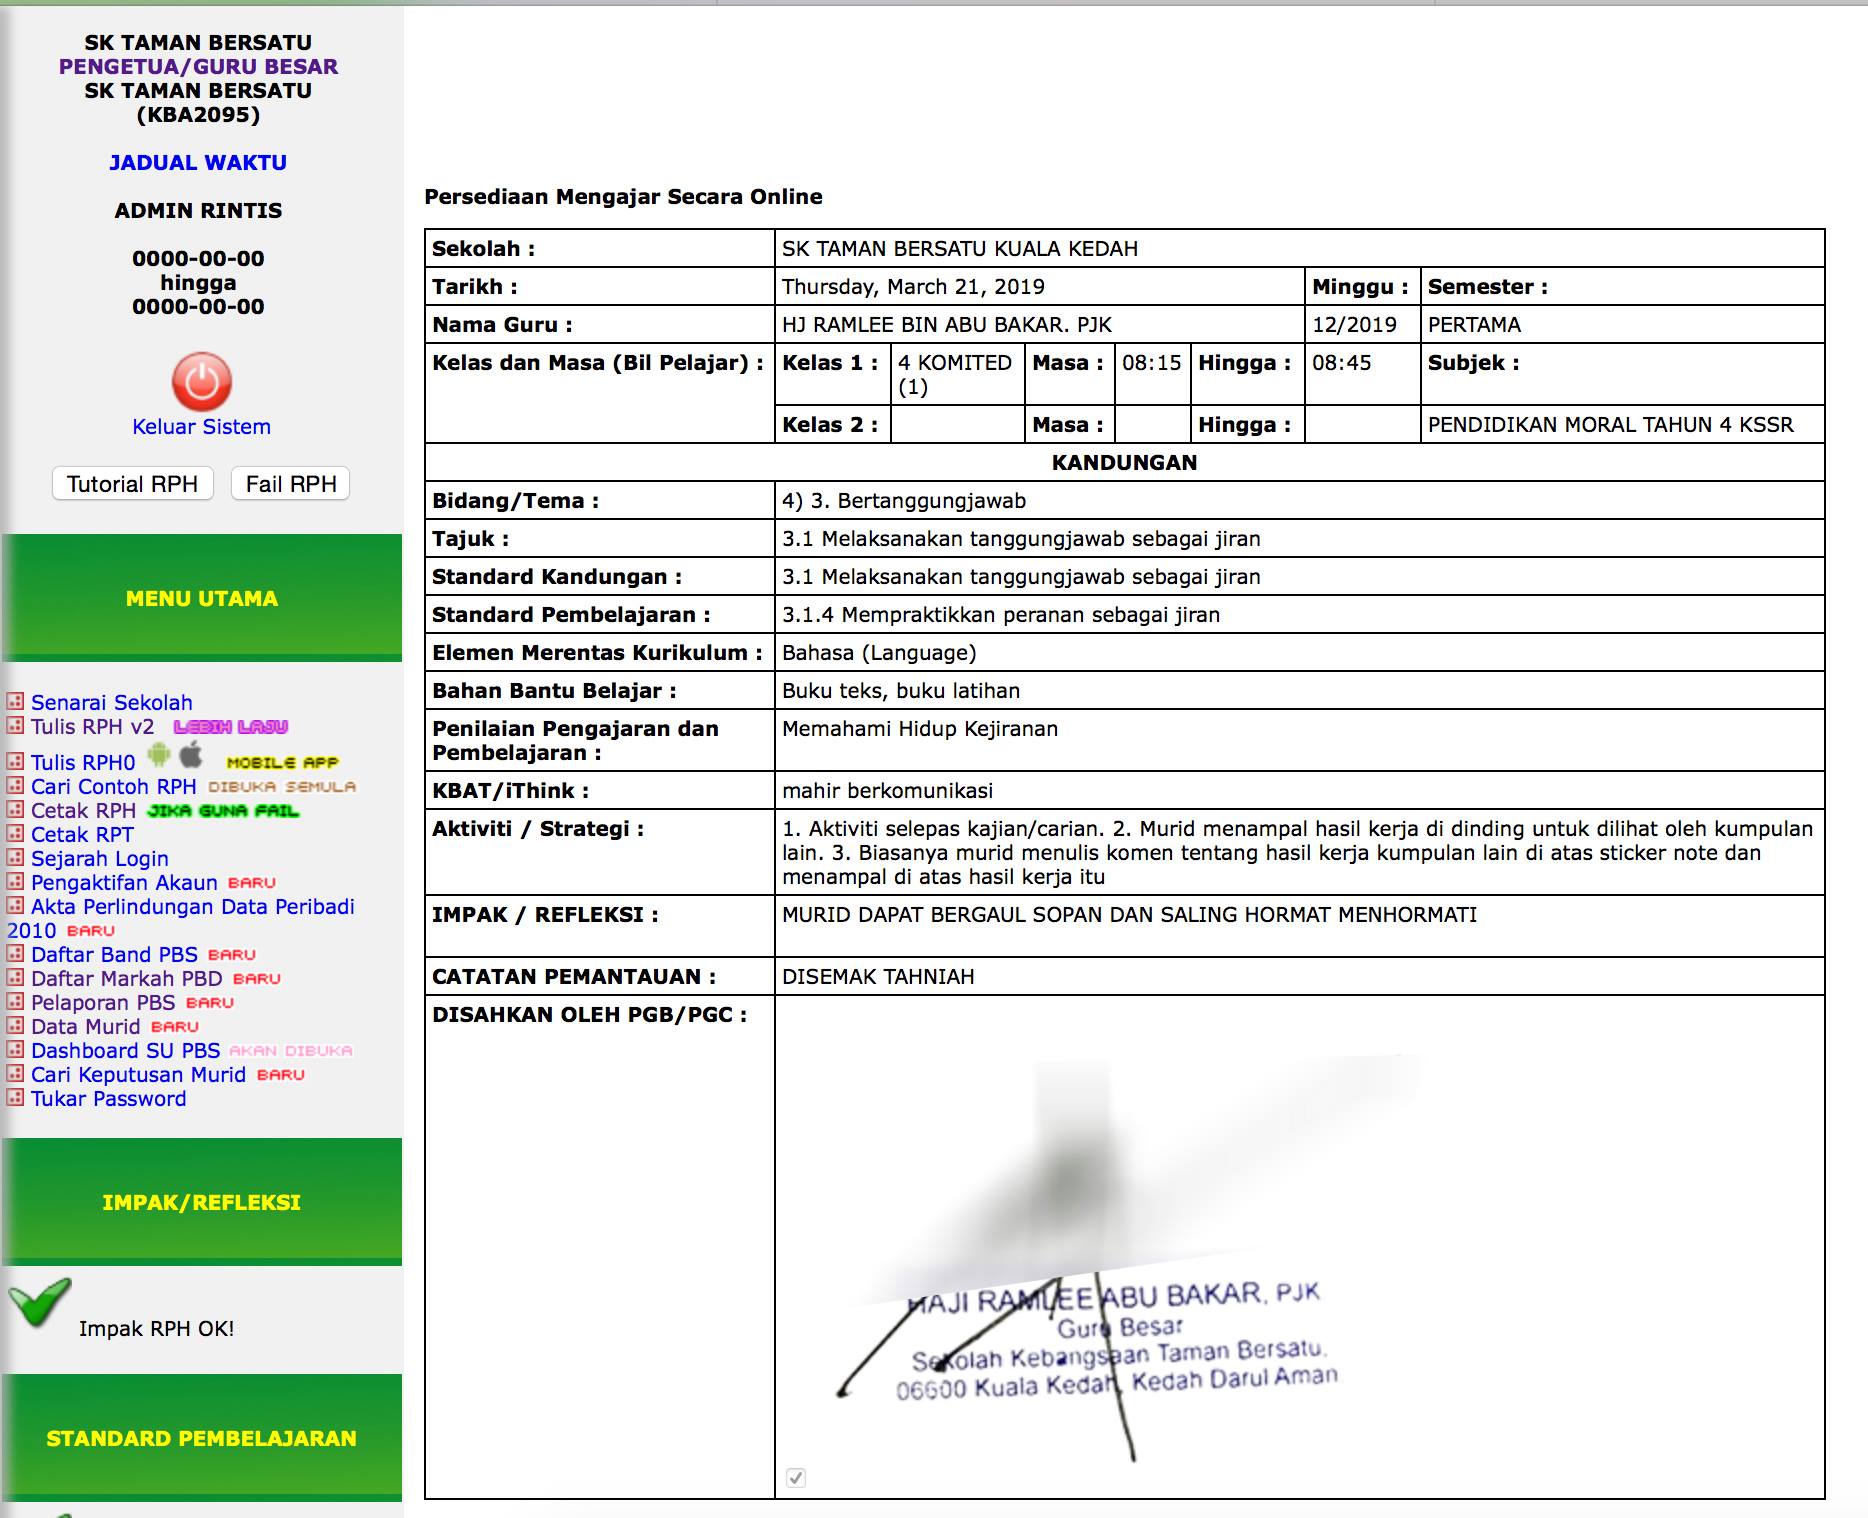1868x1518 pixels.
Task: Click the red Keluar Sistem power icon
Action: [202, 382]
